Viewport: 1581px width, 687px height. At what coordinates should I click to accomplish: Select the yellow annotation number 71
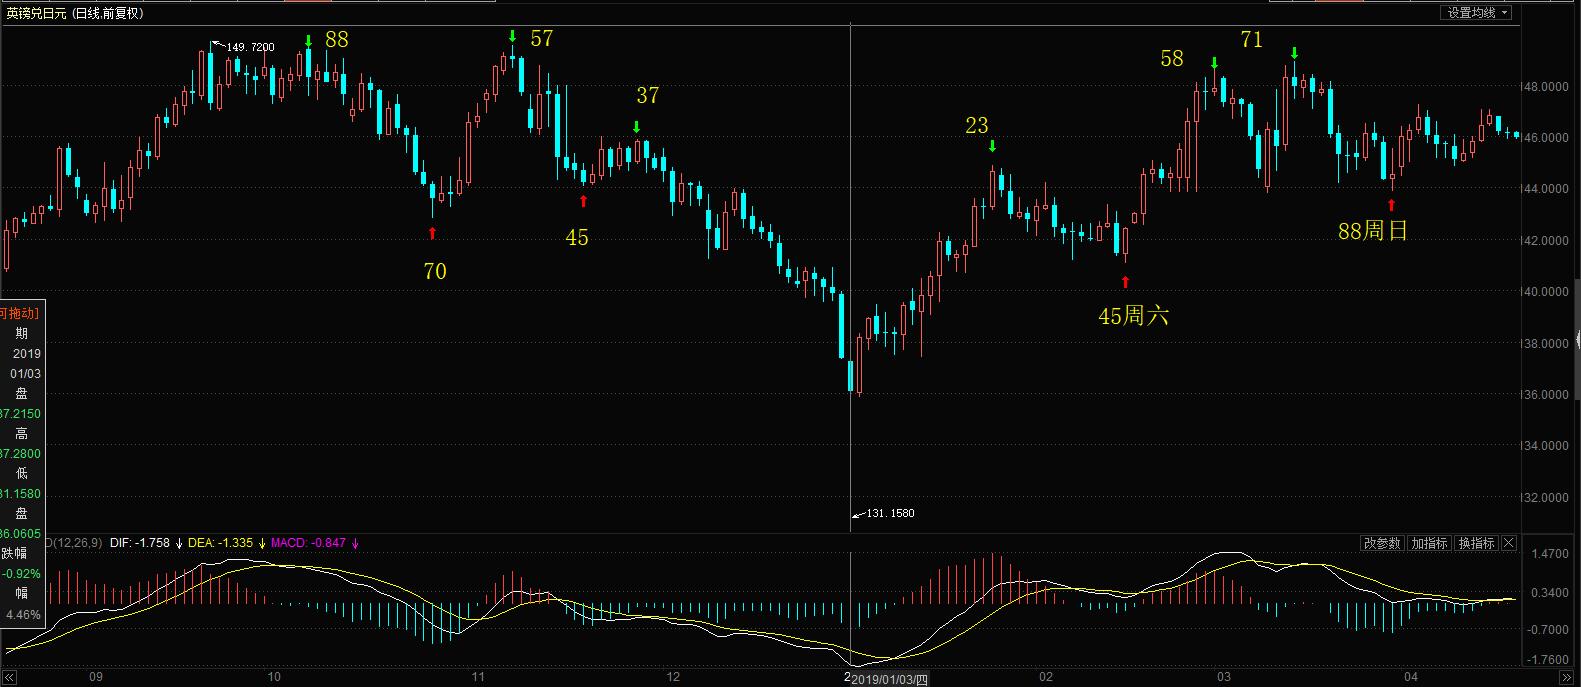(1251, 40)
